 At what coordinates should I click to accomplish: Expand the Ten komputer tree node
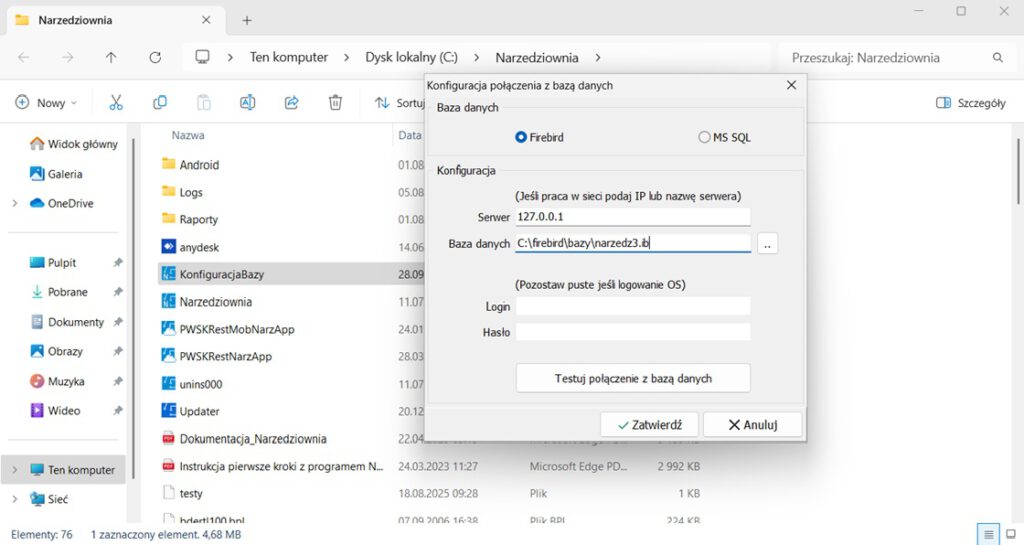14,469
